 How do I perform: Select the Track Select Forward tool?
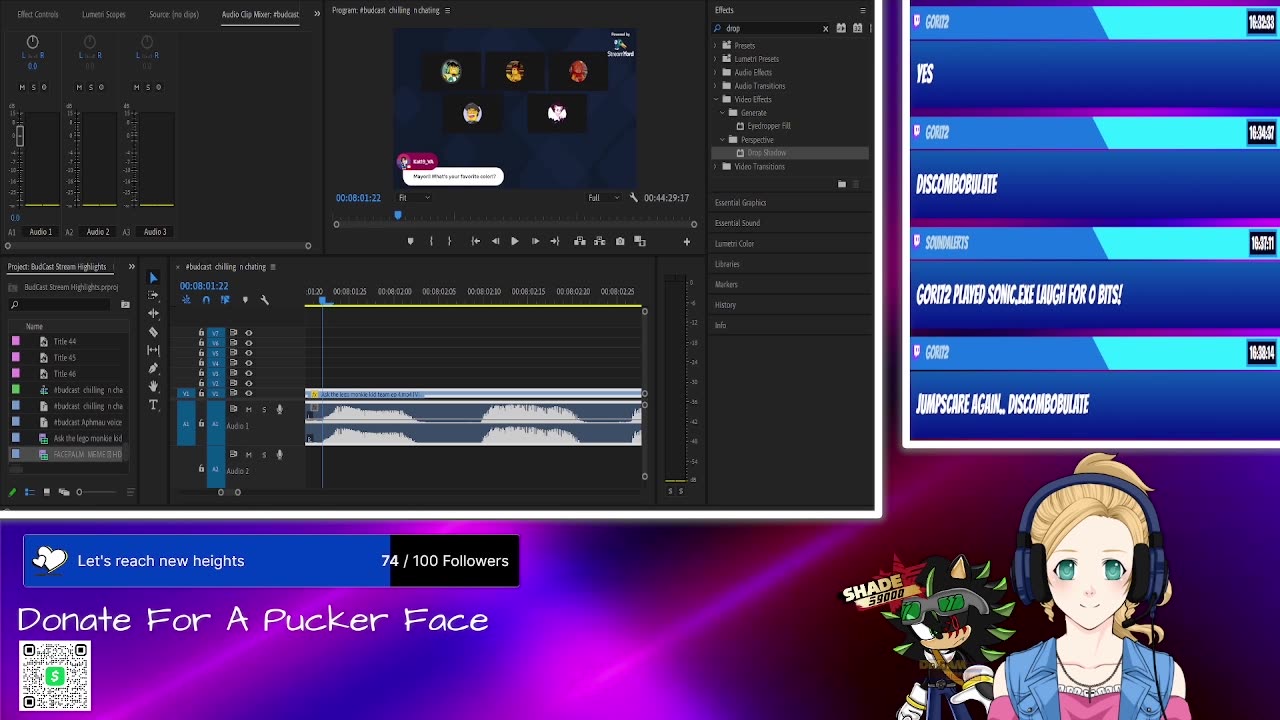coord(153,295)
